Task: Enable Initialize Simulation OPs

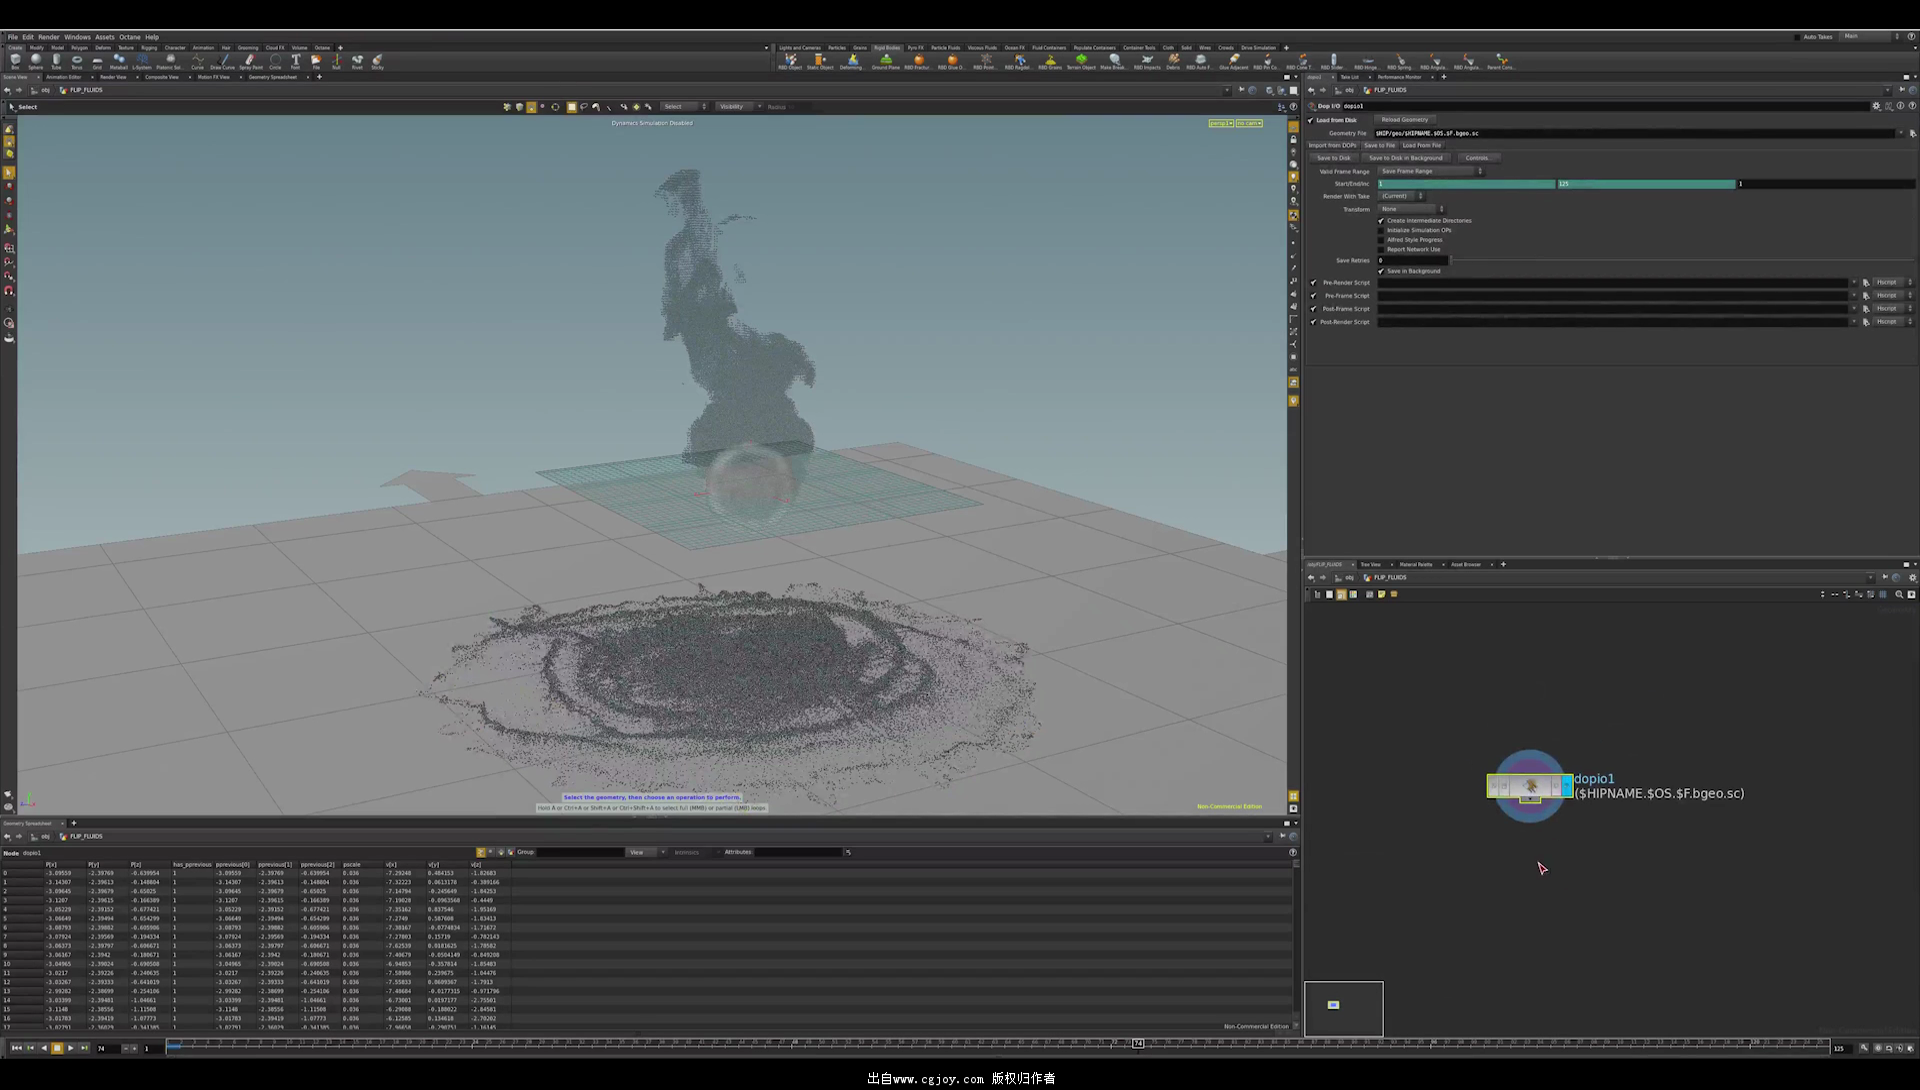Action: pos(1381,230)
